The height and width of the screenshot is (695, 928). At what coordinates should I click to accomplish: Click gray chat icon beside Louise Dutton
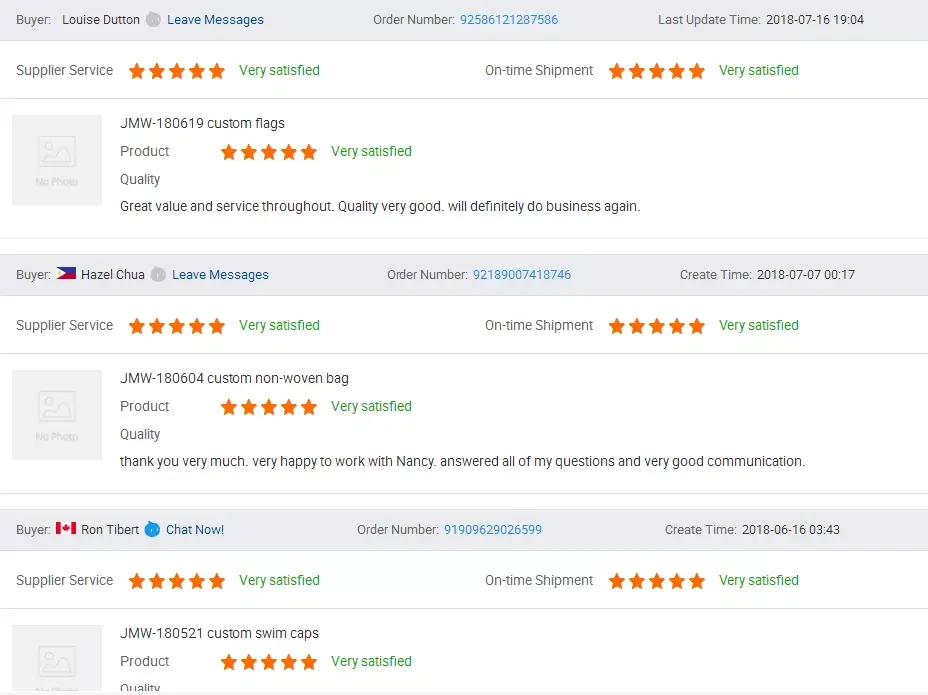153,20
